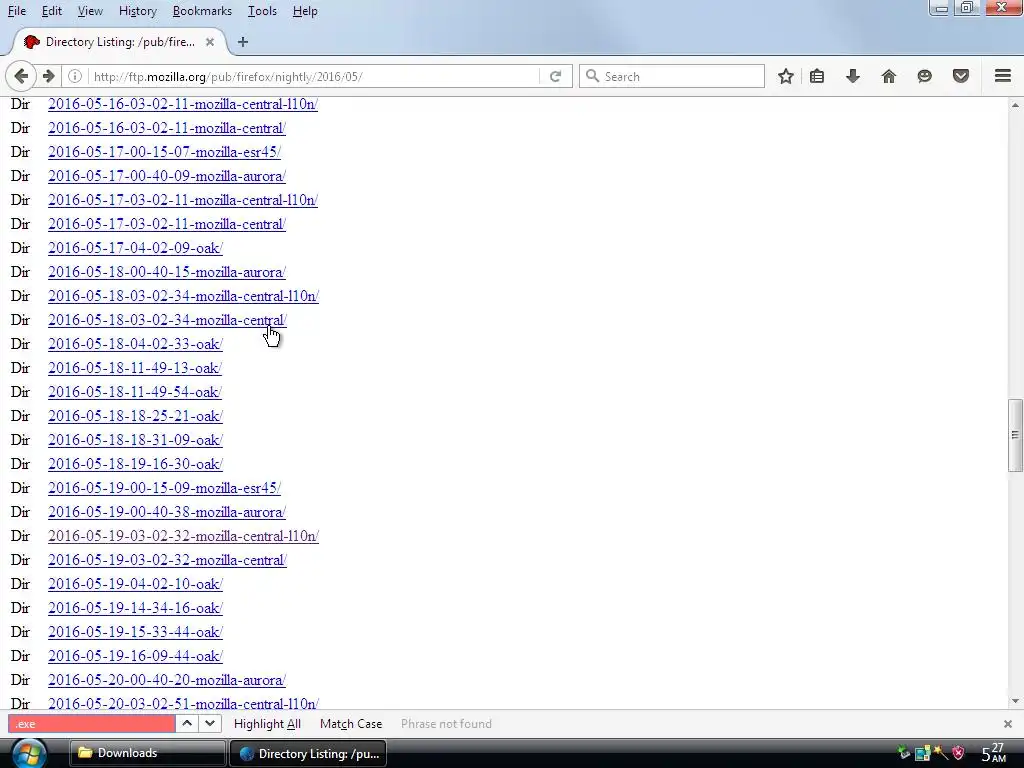Screen dimensions: 1024x768
Task: Open 2016-05-17-04-02-09-oak/ link
Action: pyautogui.click(x=135, y=248)
